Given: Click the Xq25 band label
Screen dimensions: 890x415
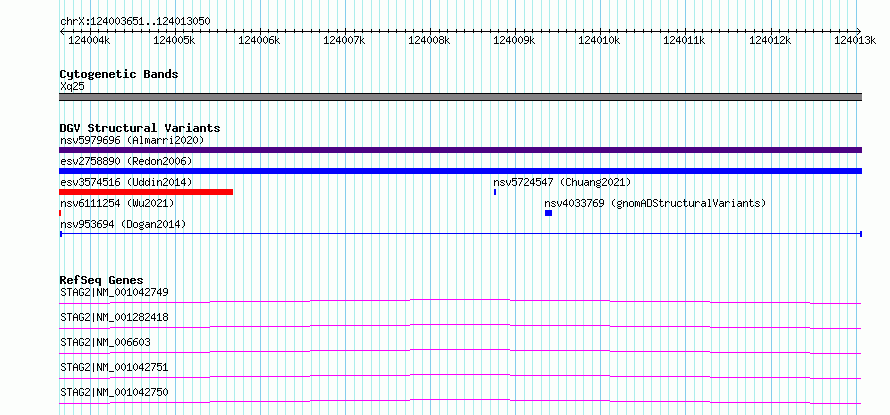Looking at the screenshot, I should pyautogui.click(x=72, y=87).
